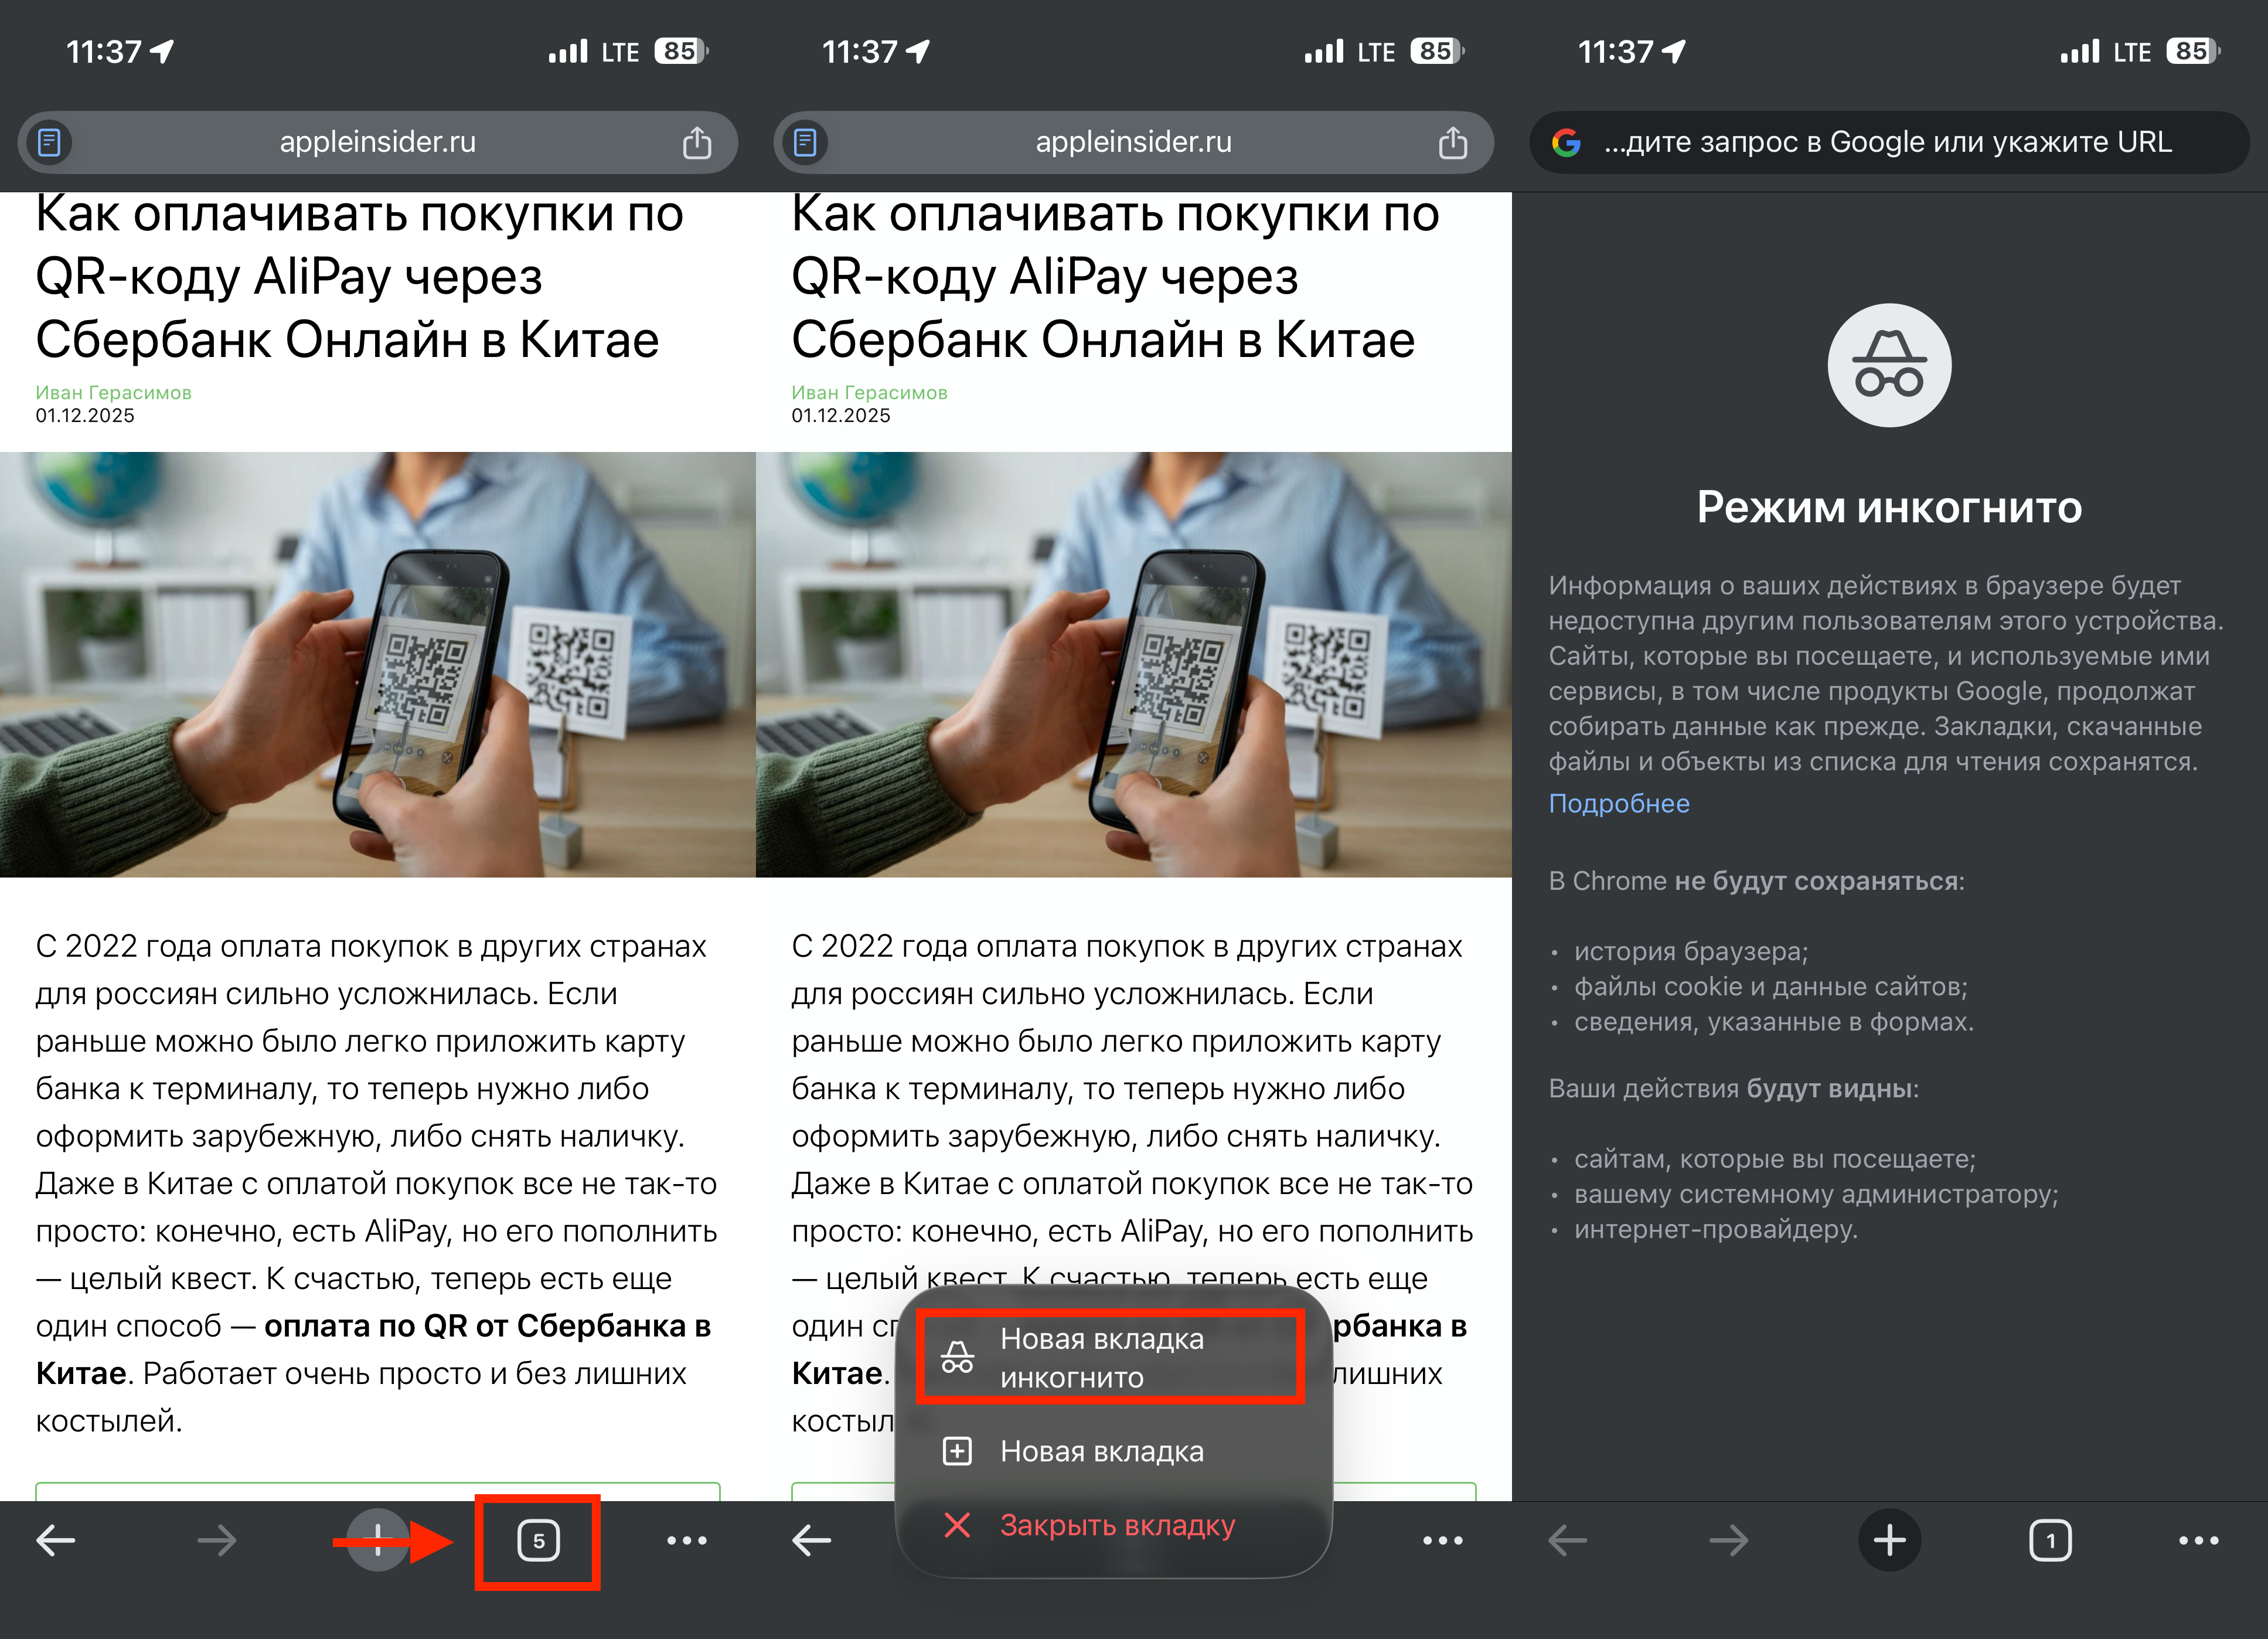Open the tab switcher showing 1 tab
2268x1639 pixels.
[2051, 1540]
